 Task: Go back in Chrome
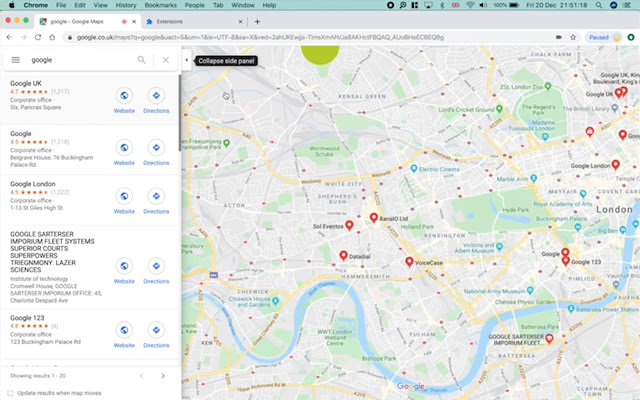[x=9, y=37]
